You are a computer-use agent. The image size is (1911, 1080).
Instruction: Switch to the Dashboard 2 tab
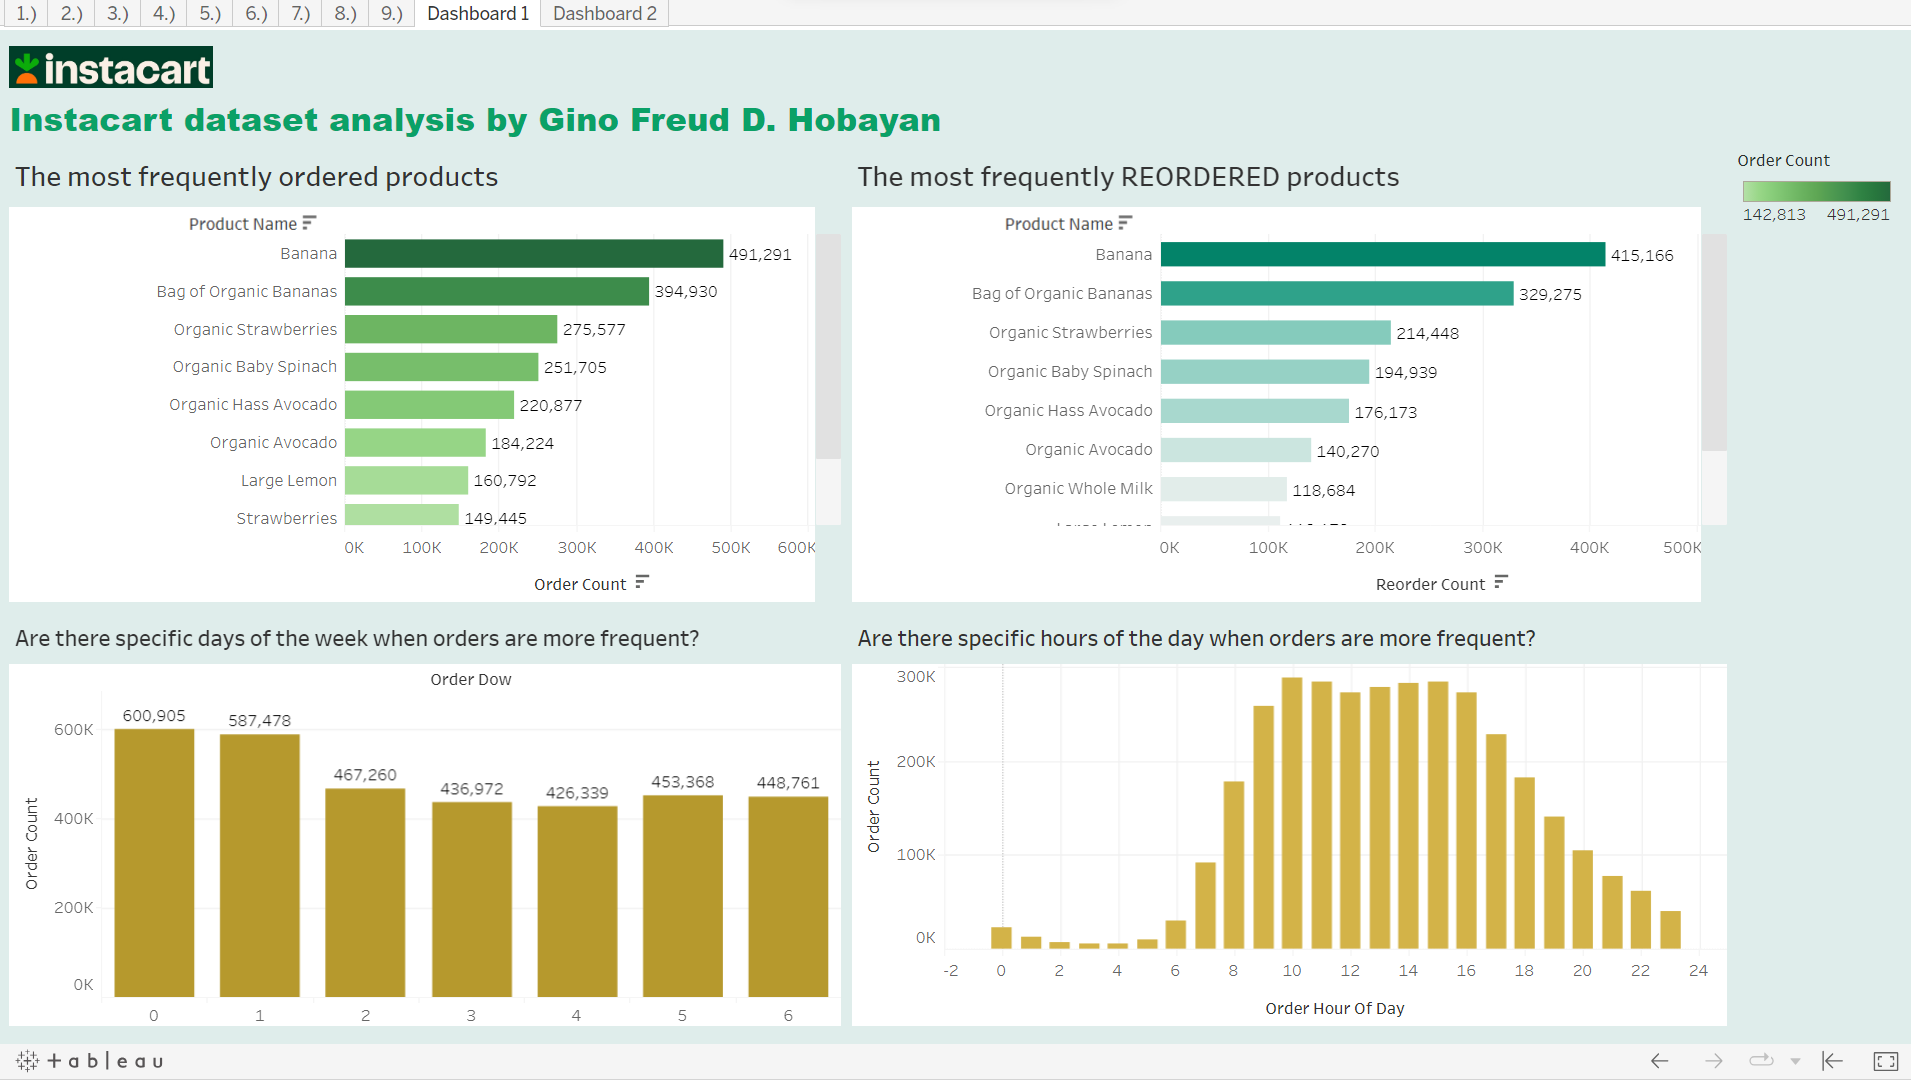coord(604,13)
